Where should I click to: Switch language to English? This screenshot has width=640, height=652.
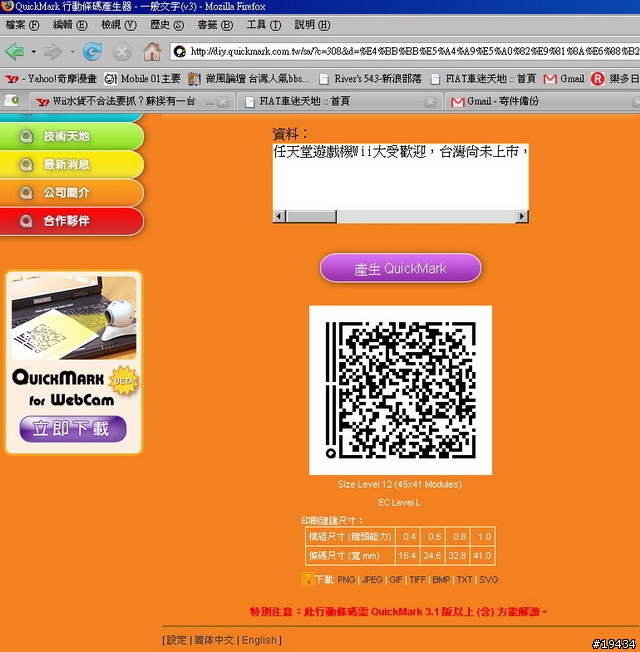click(259, 640)
